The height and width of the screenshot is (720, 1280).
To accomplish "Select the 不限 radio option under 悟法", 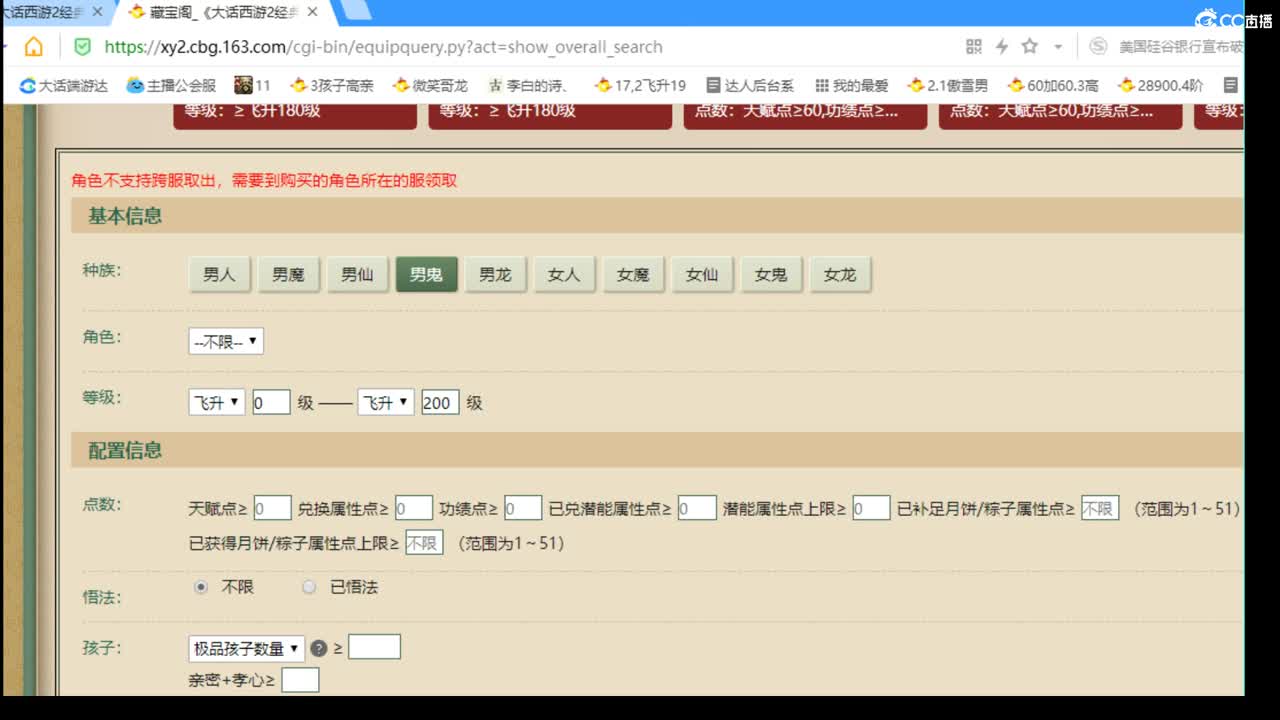I will [x=201, y=587].
